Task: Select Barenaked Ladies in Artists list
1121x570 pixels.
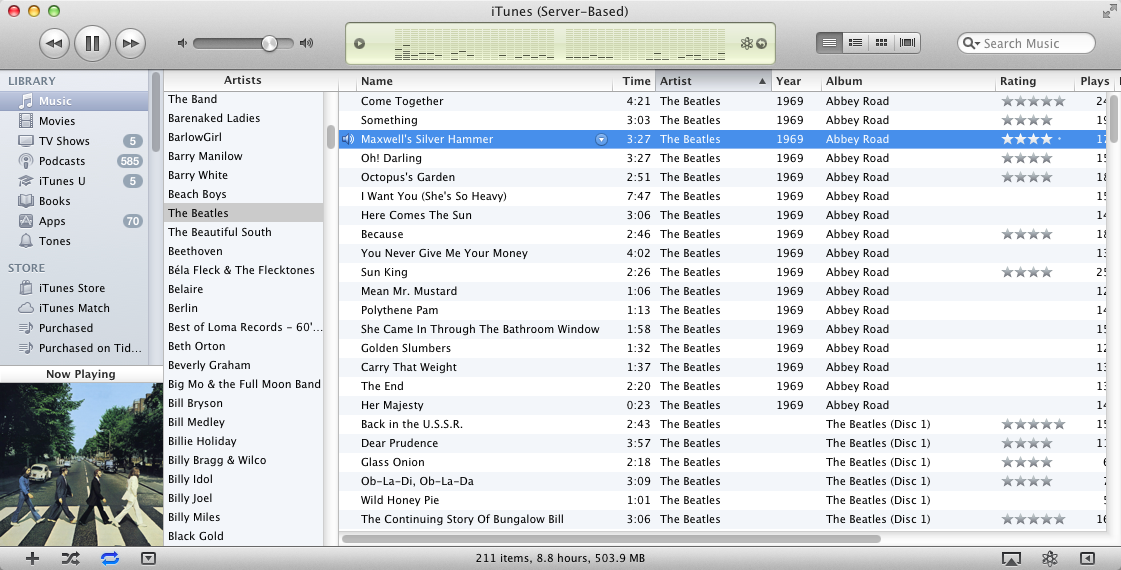Action: pos(244,118)
